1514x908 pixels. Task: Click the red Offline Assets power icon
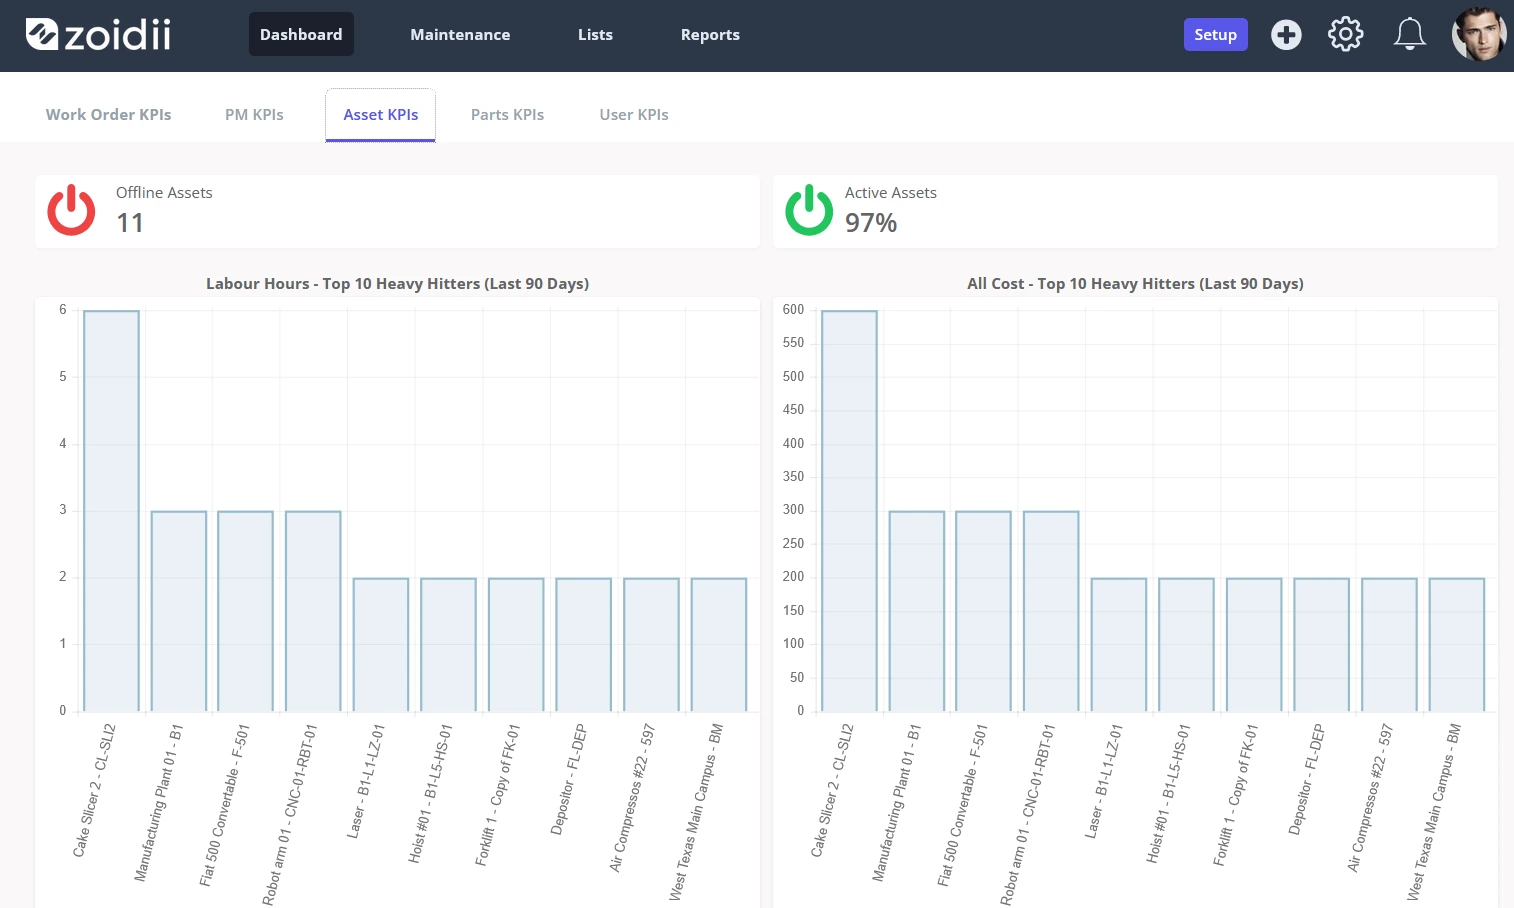point(72,210)
